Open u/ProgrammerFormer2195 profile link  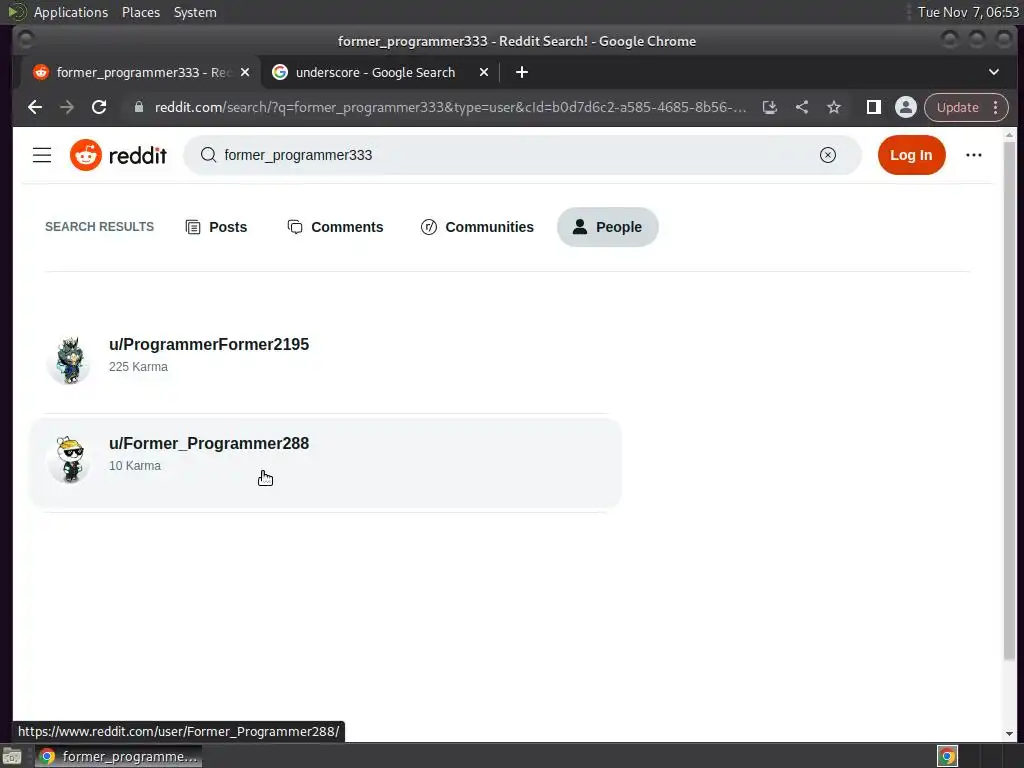(208, 344)
